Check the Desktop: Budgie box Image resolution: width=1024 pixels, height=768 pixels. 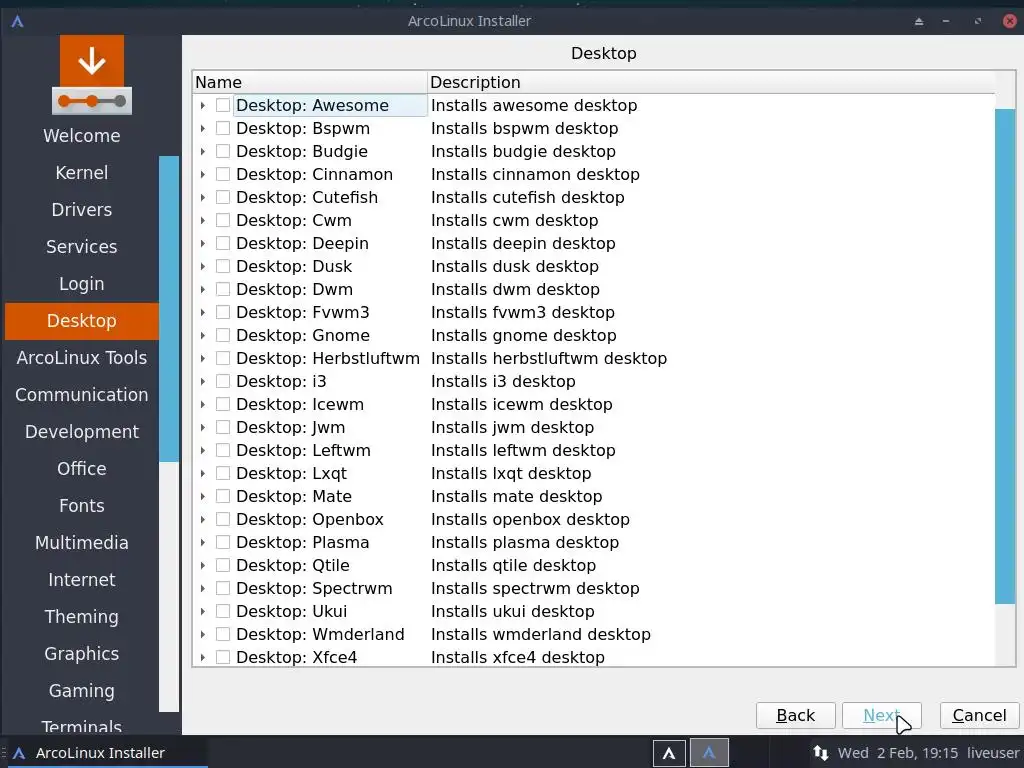coord(223,151)
